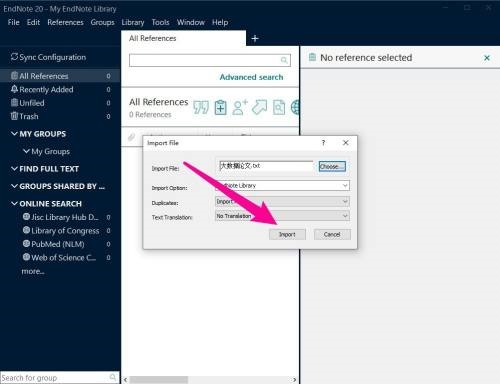Image resolution: width=500 pixels, height=384 pixels.
Task: Click the scroll left arrow
Action: coord(125,380)
